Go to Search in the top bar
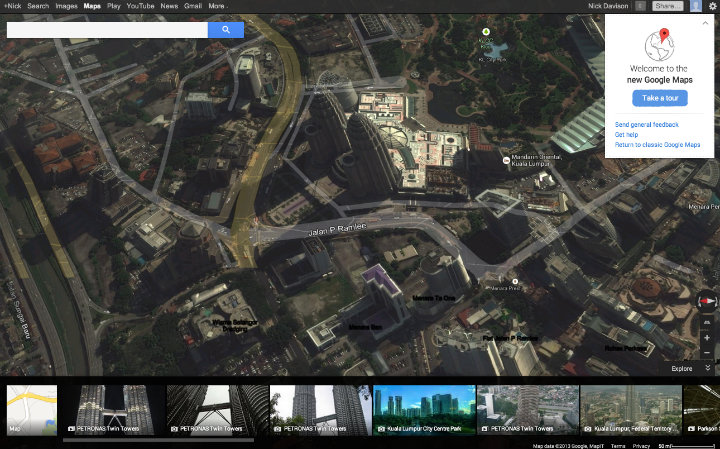Viewport: 720px width, 449px height. click(38, 6)
